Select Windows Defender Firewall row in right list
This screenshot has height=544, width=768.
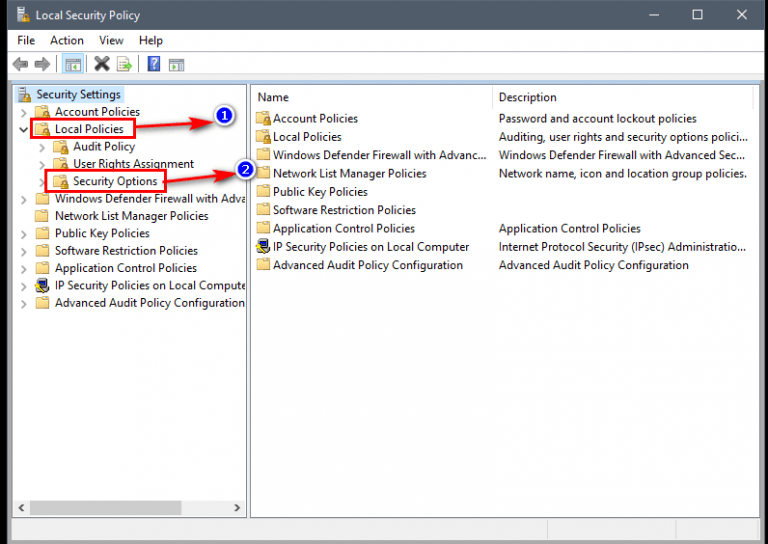[379, 155]
